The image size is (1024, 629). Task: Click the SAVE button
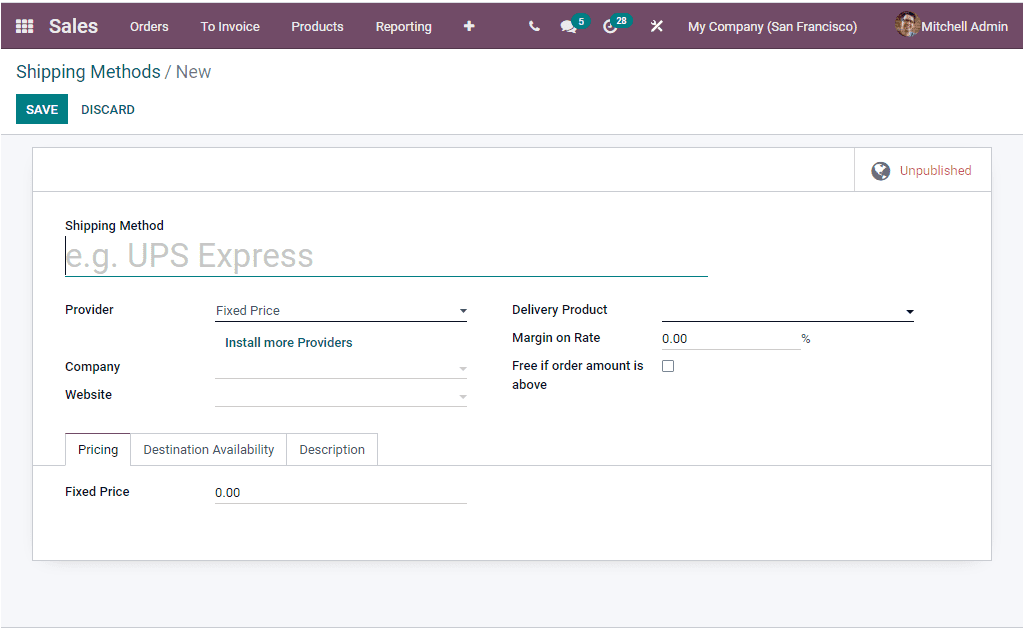coord(41,109)
